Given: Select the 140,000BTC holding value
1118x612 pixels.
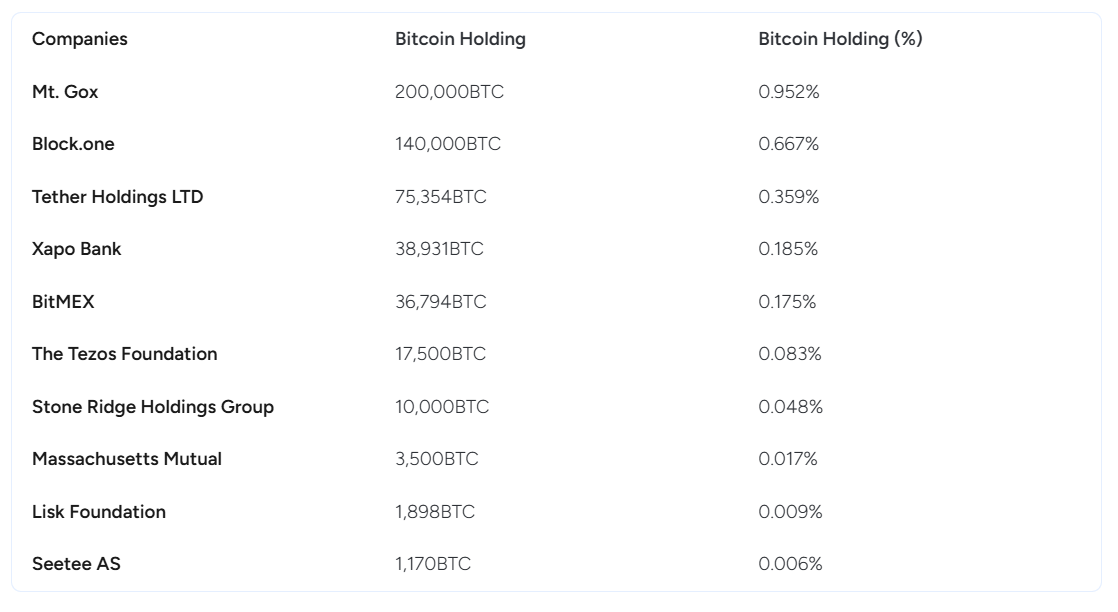Looking at the screenshot, I should pos(448,144).
